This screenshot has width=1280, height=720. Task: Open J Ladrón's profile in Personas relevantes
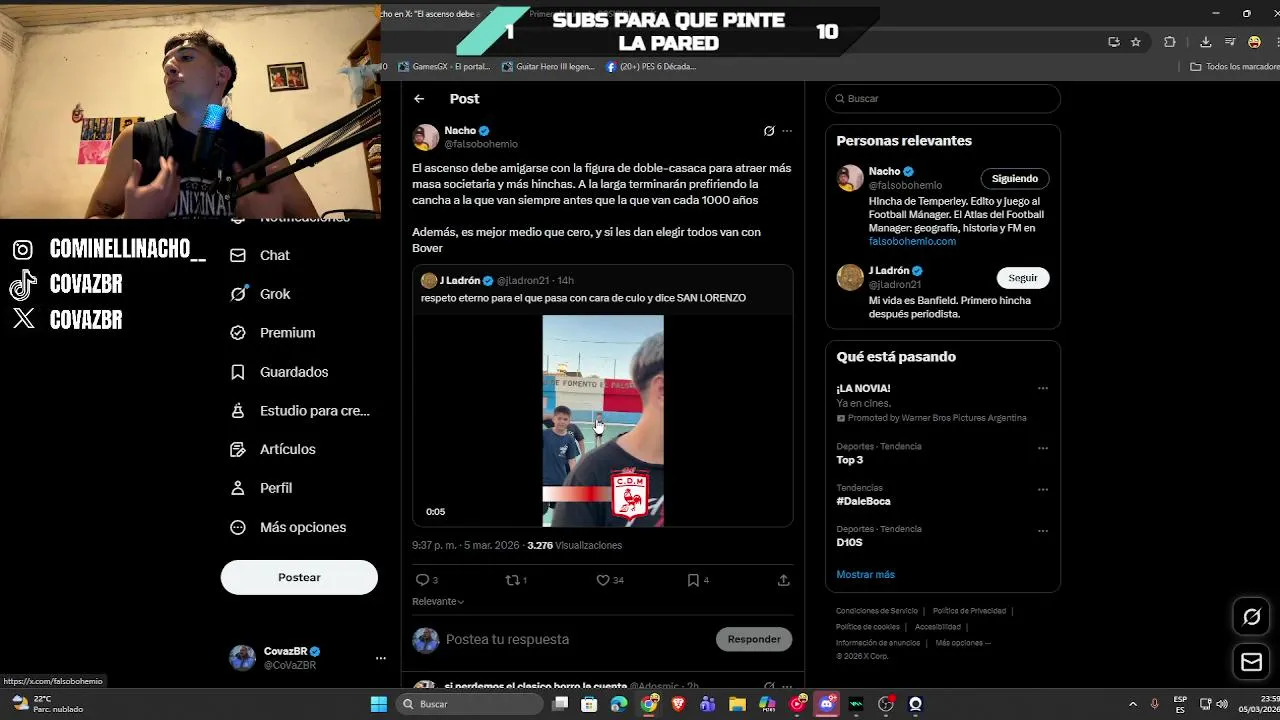click(888, 271)
